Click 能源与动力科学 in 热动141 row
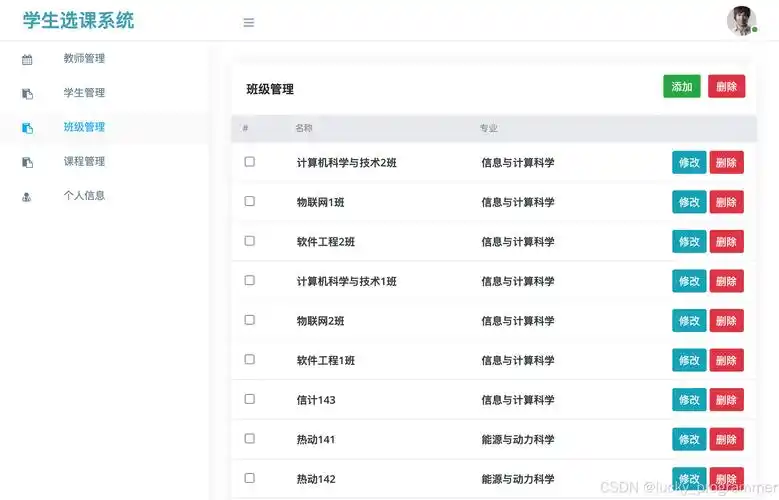Image resolution: width=779 pixels, height=500 pixels. (518, 439)
